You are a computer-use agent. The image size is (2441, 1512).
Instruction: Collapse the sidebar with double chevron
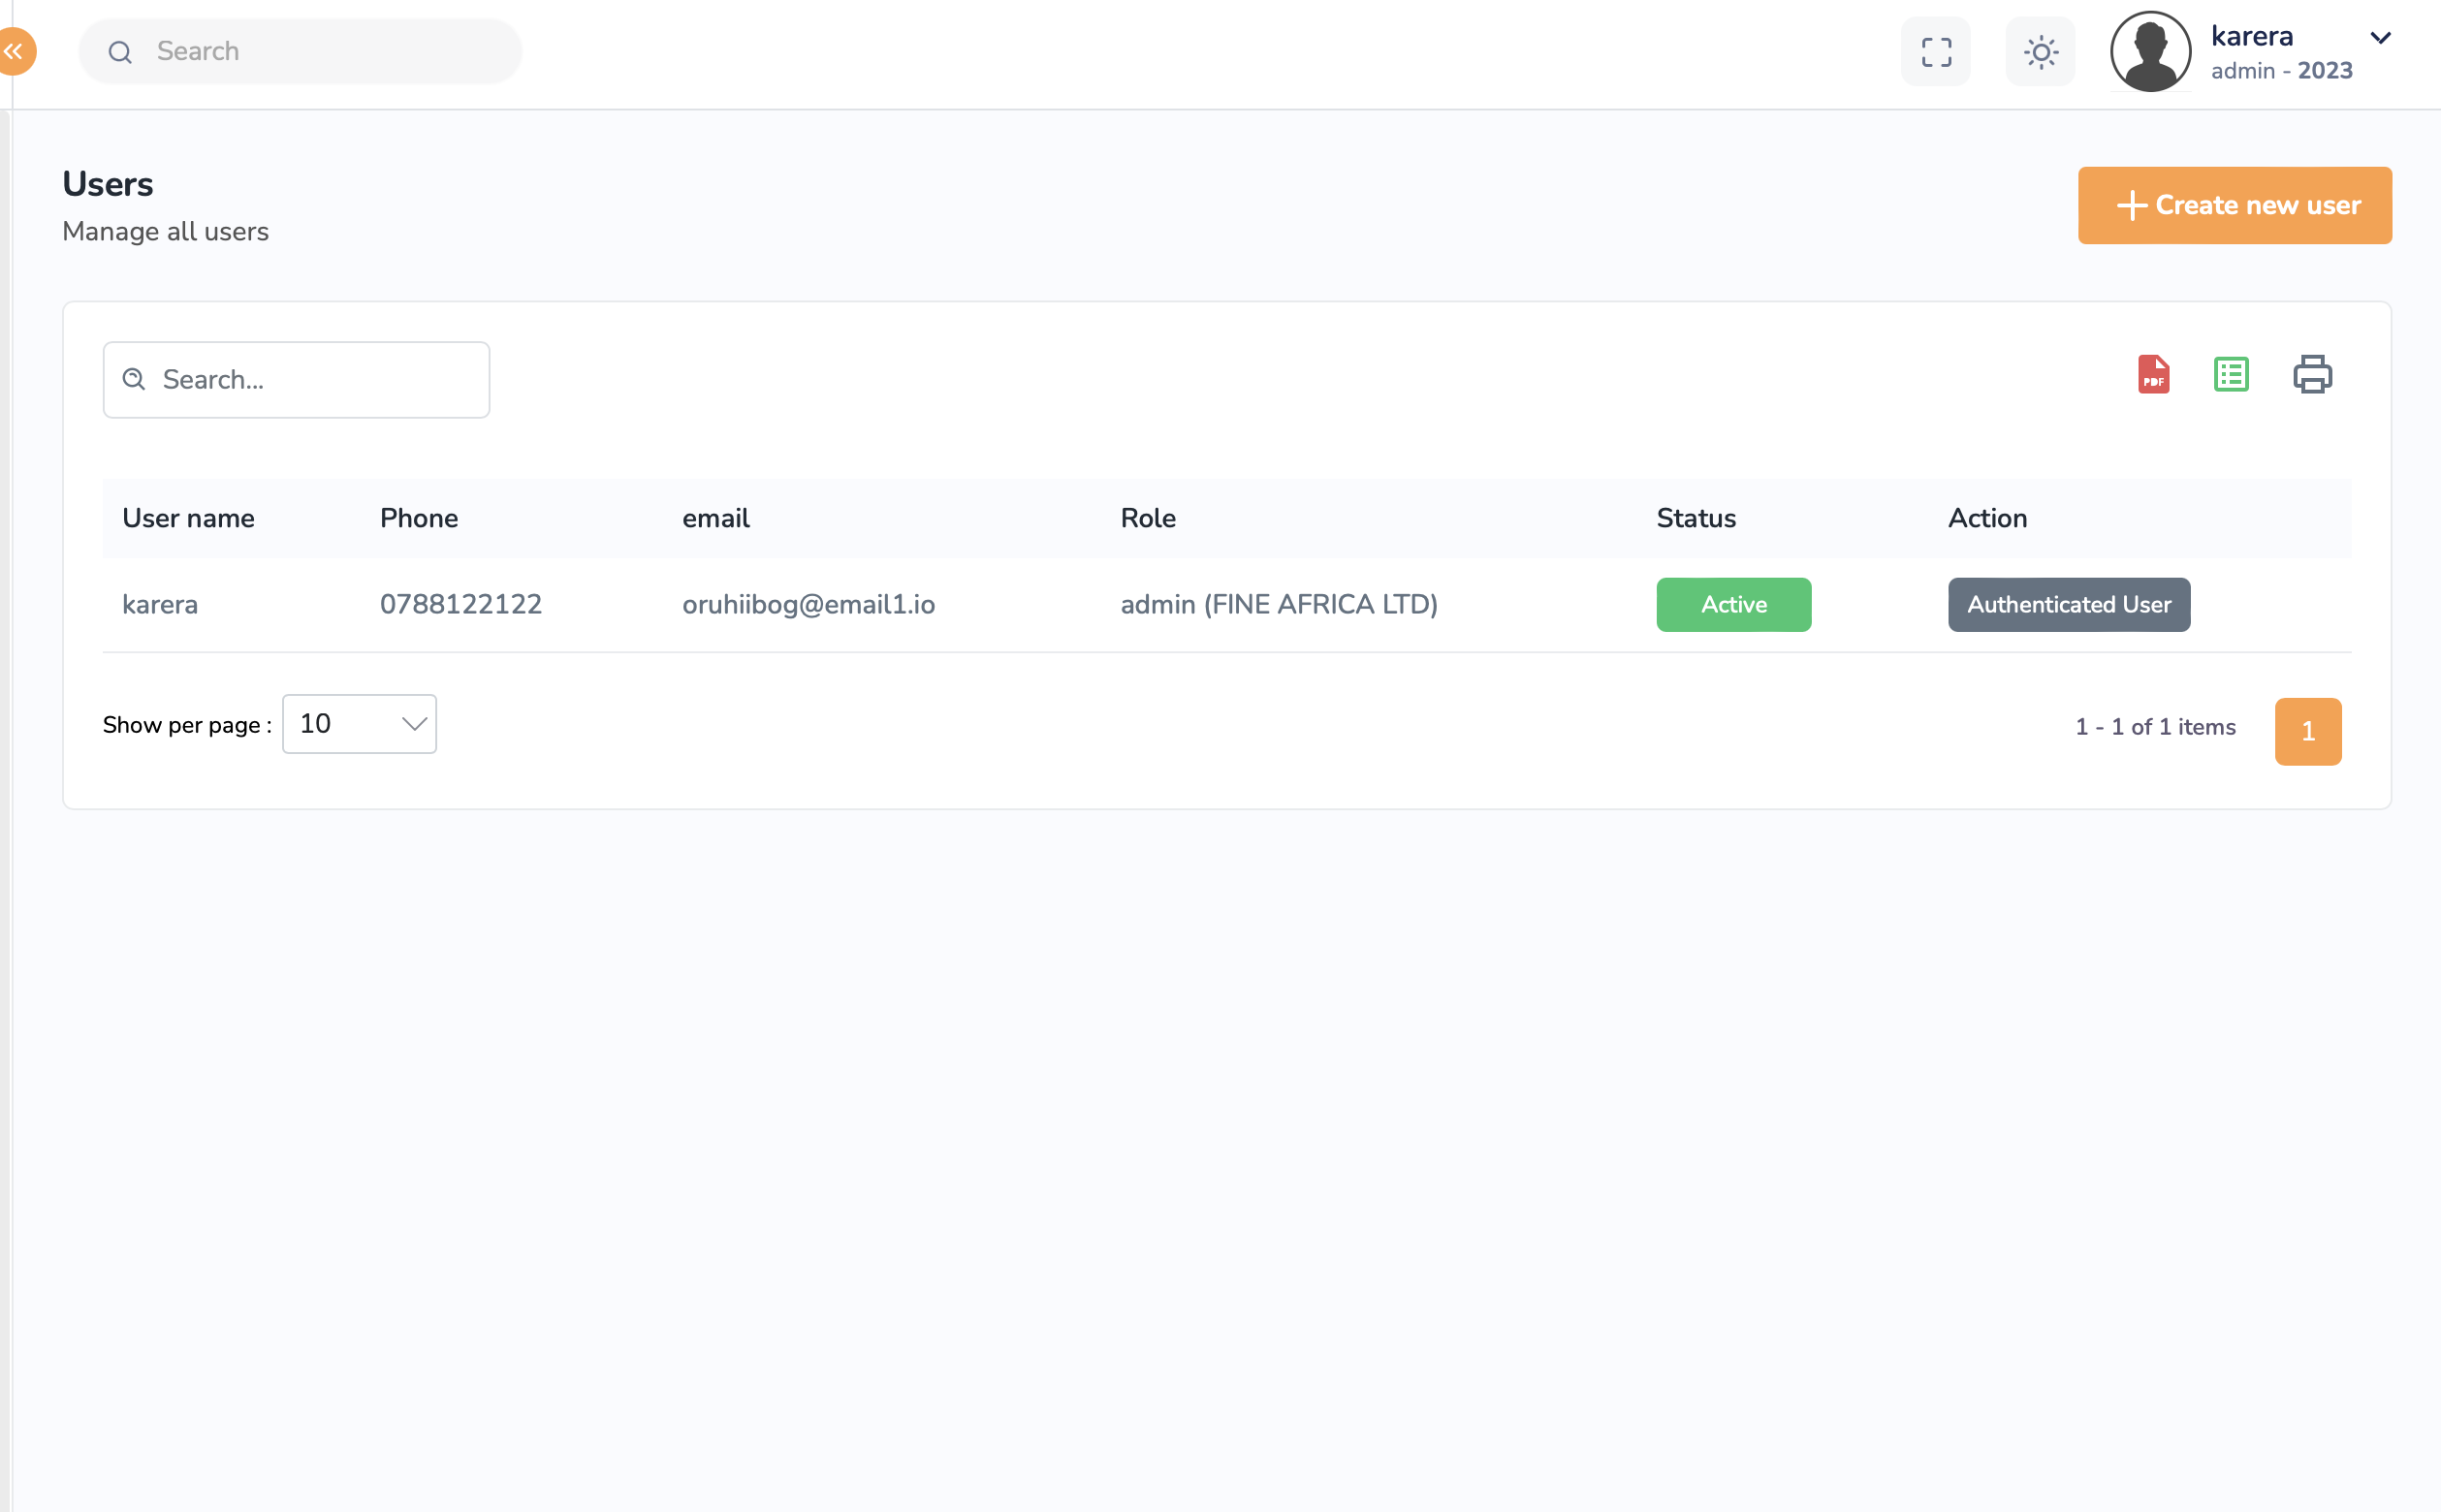coord(14,52)
